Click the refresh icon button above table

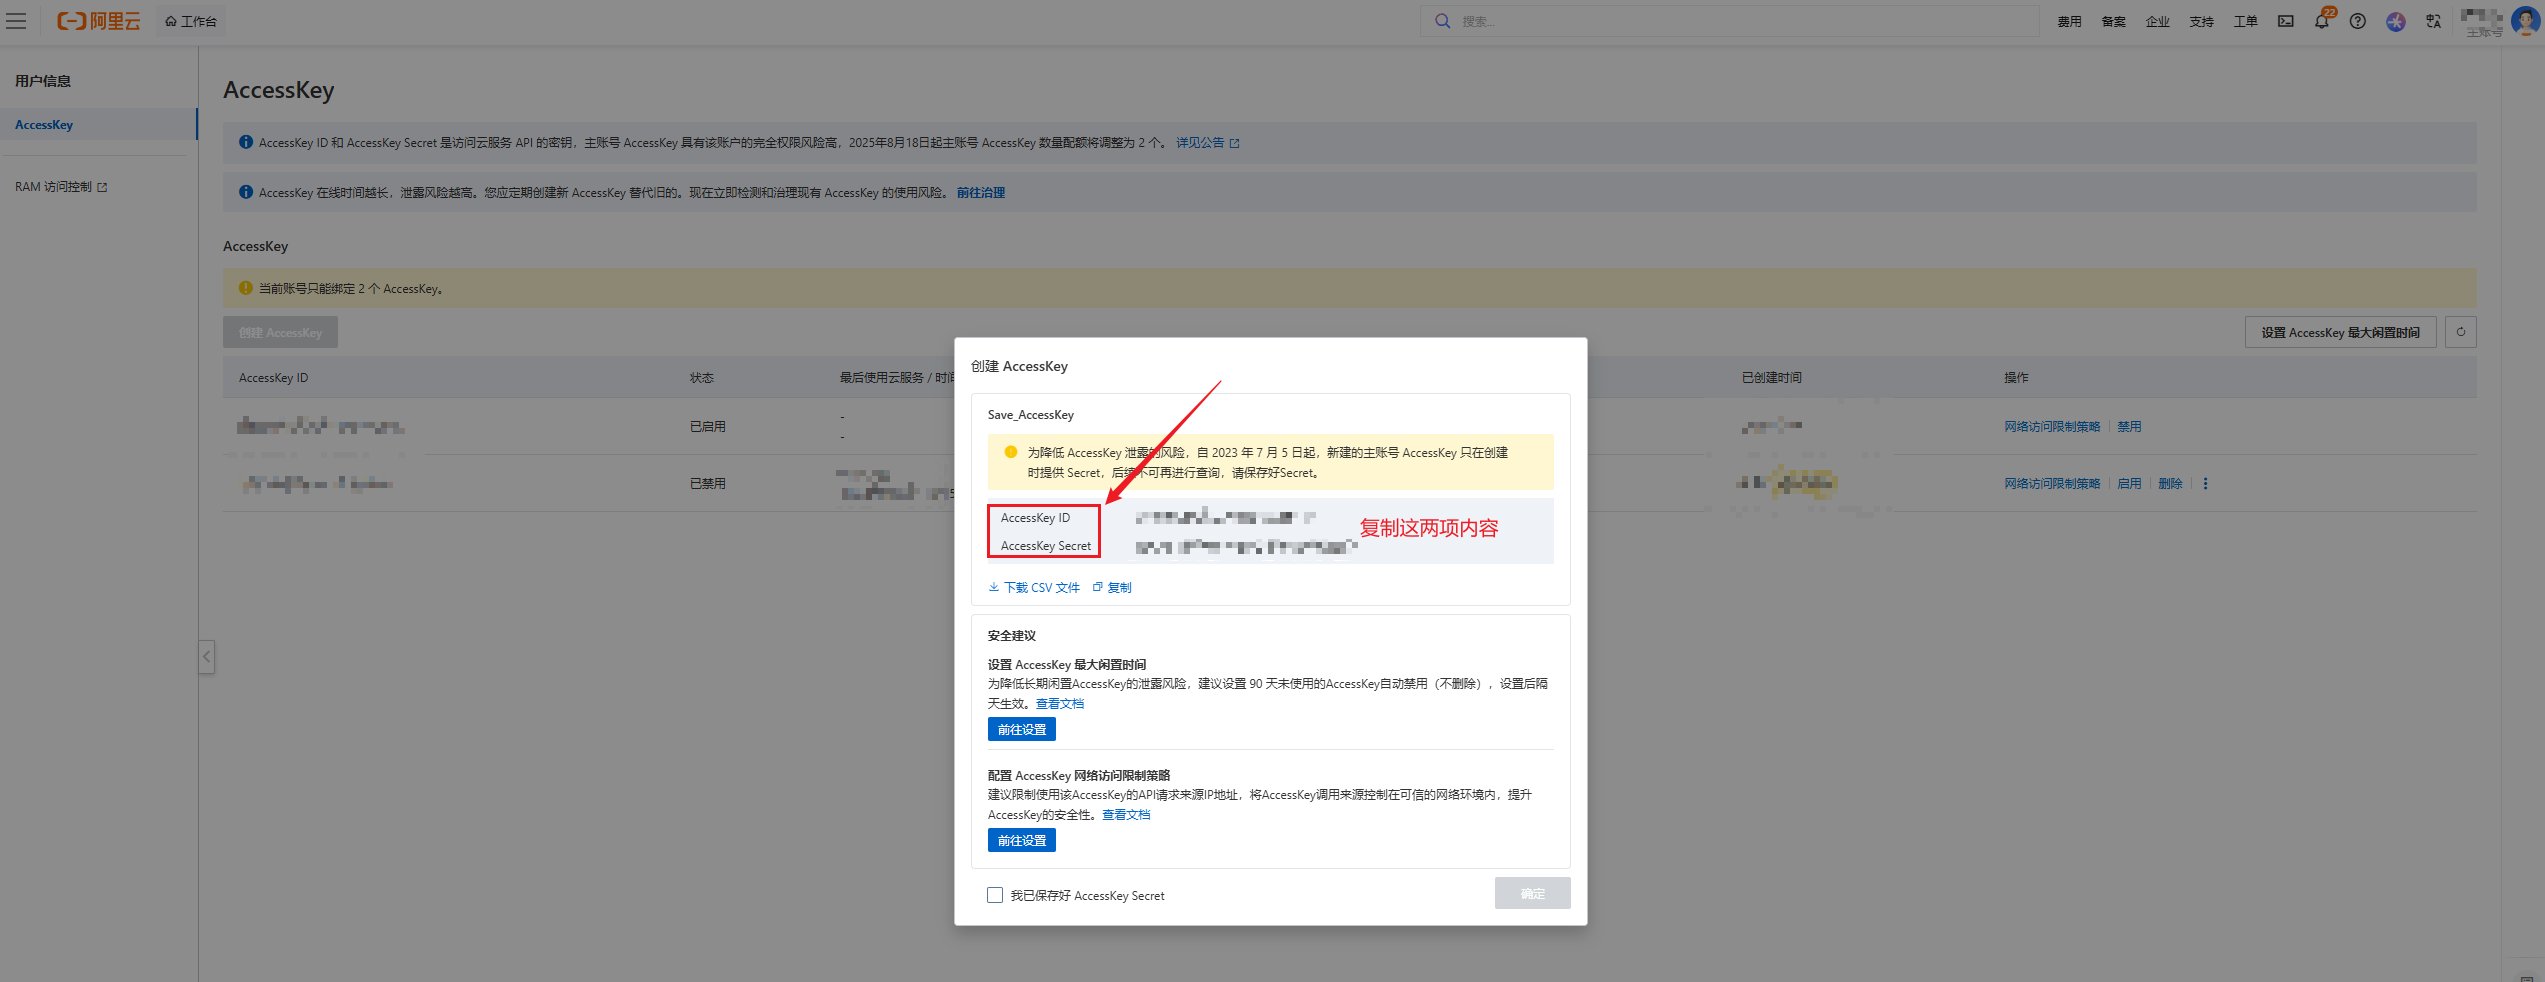pyautogui.click(x=2461, y=332)
